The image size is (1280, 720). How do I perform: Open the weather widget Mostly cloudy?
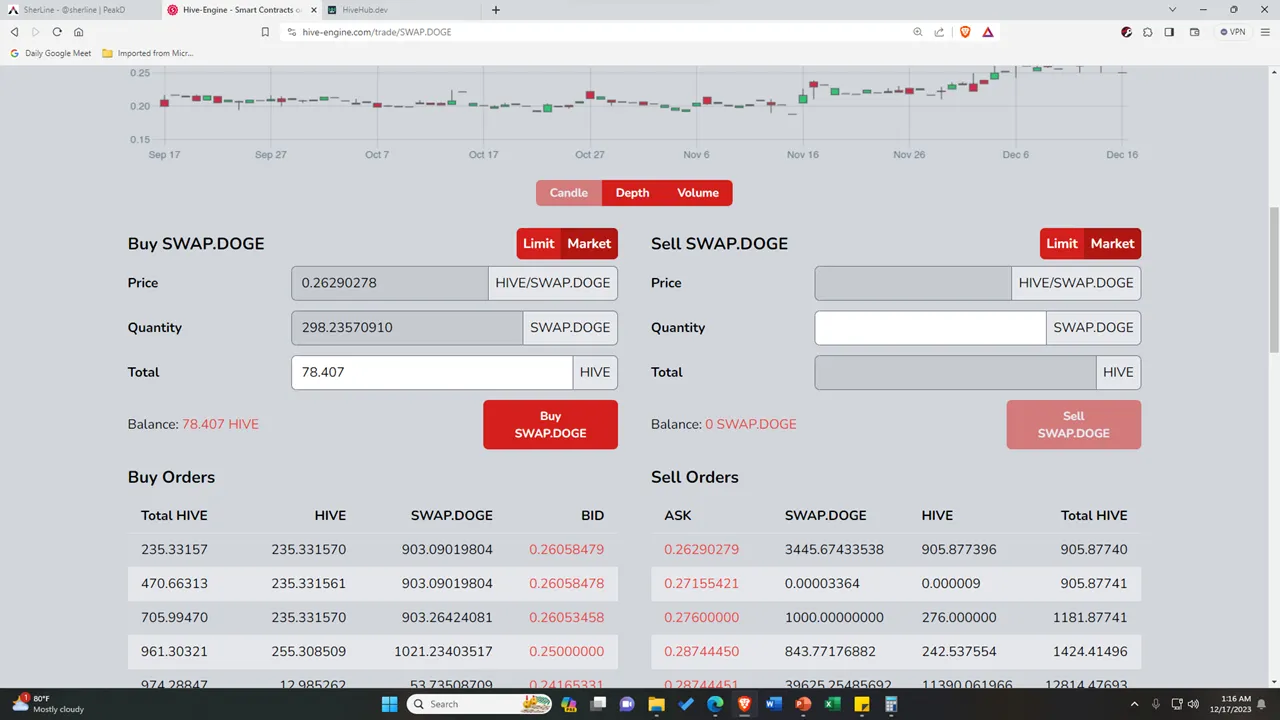(48, 704)
